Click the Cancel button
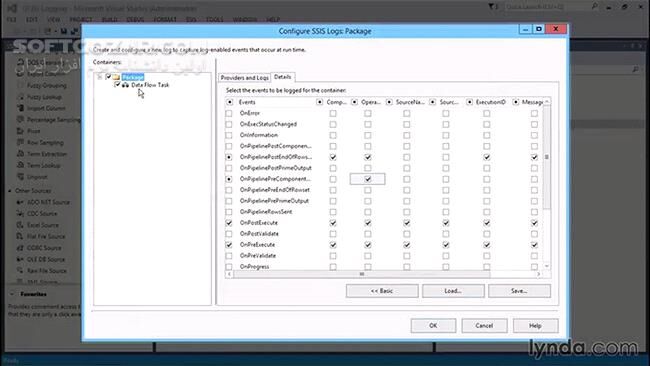650x366 pixels. pos(484,325)
